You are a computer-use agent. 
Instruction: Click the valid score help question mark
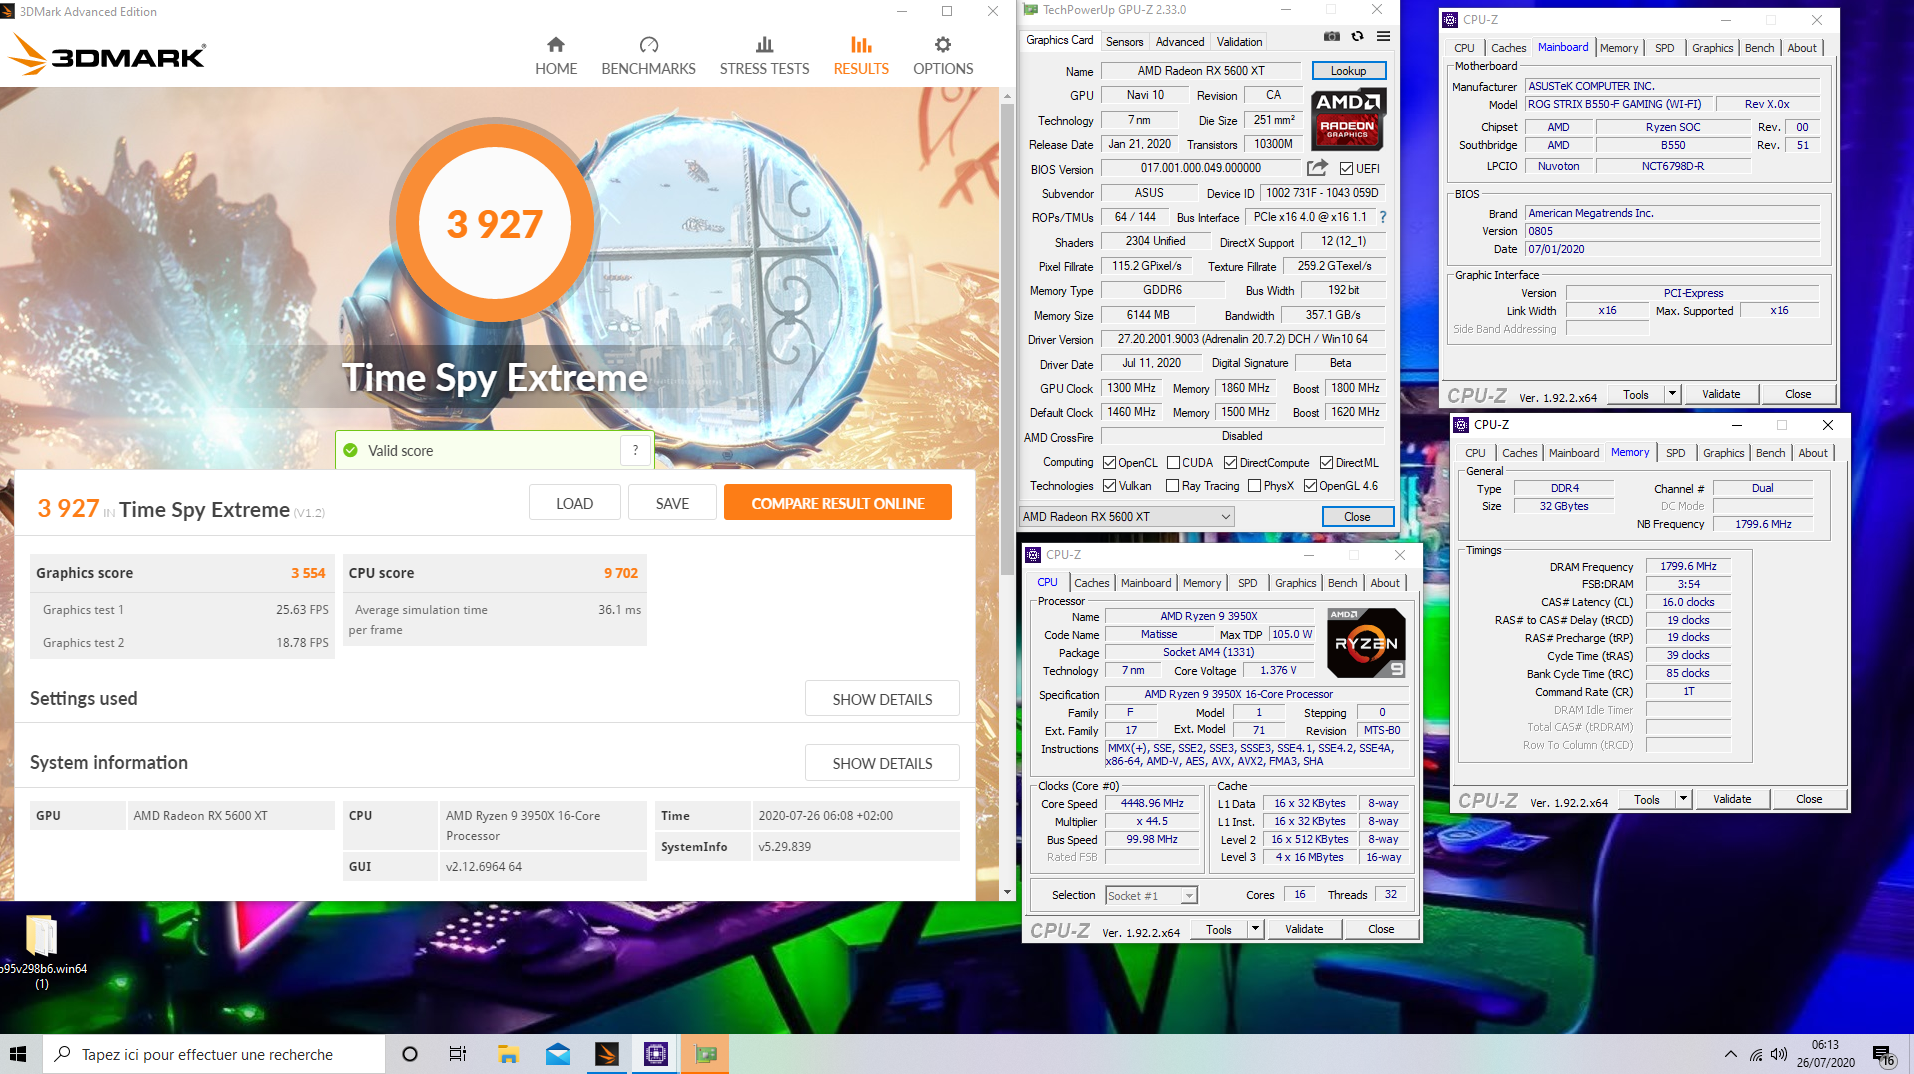point(635,451)
